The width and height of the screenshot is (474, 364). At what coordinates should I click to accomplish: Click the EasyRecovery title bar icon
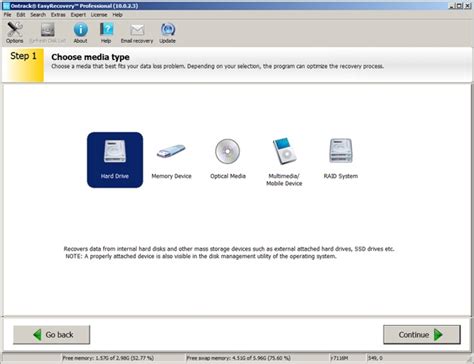[6, 6]
